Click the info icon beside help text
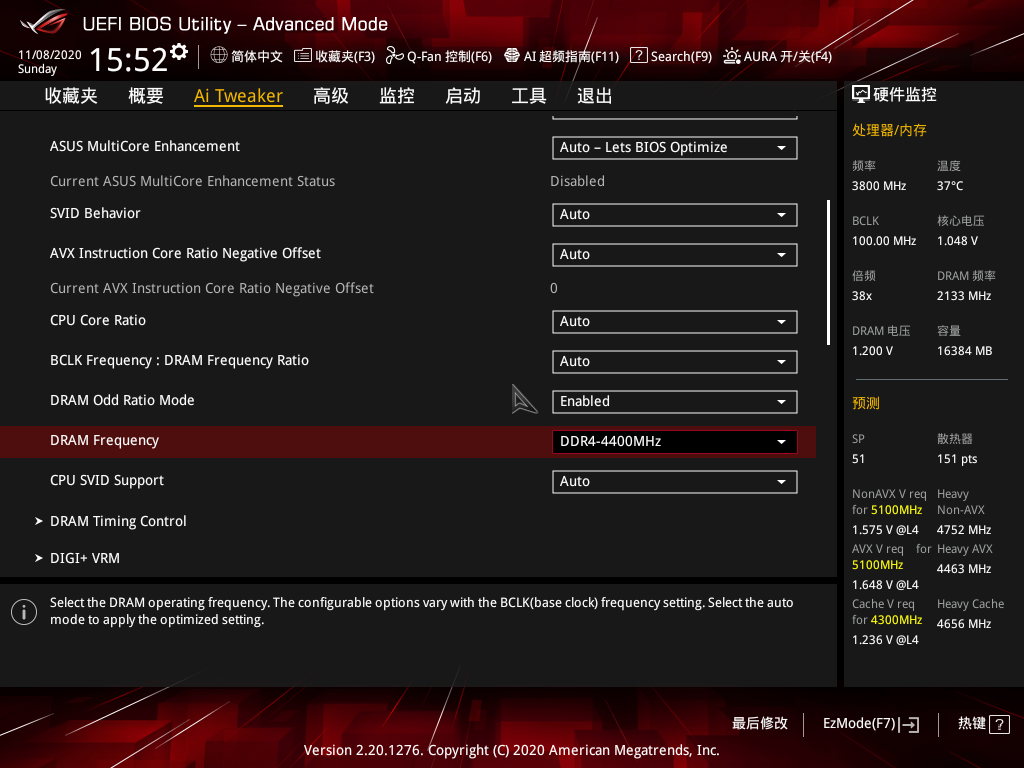 pyautogui.click(x=24, y=612)
